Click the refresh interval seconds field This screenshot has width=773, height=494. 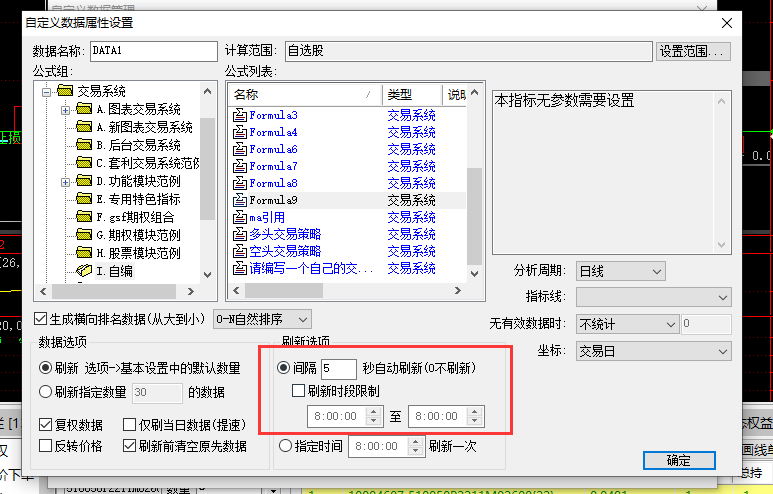[339, 368]
